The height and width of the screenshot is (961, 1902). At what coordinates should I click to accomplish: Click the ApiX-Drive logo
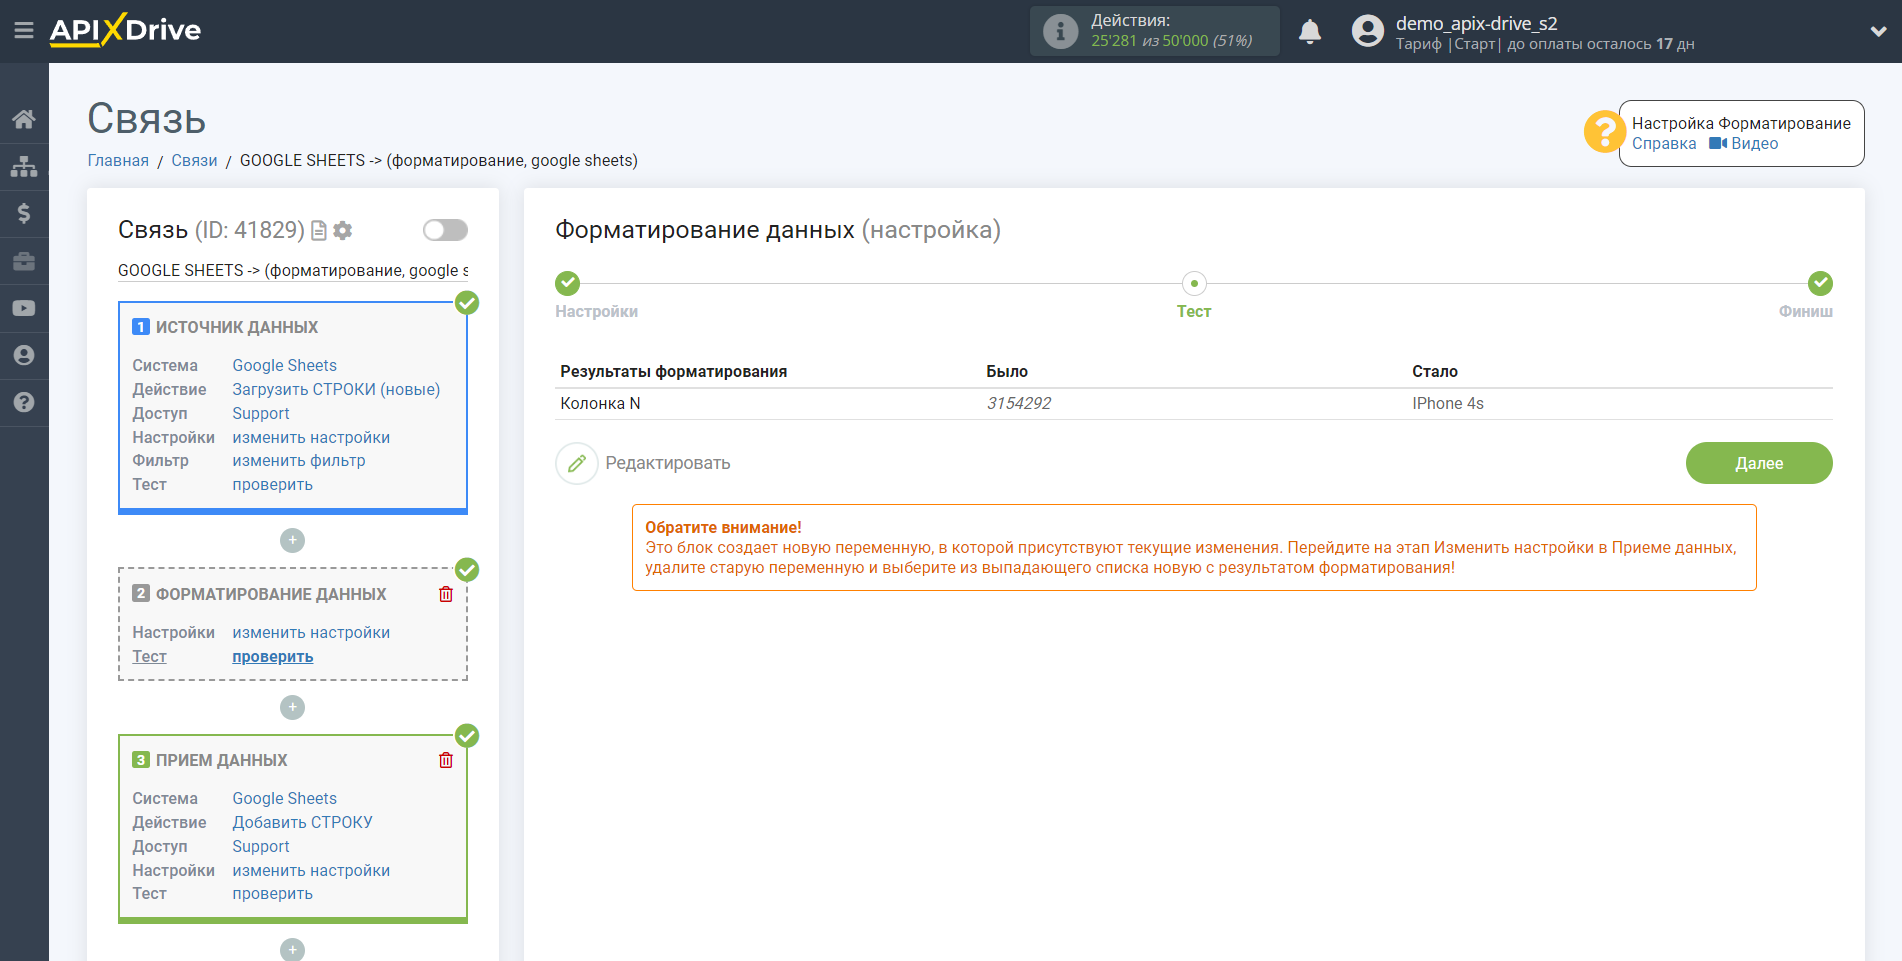click(126, 30)
